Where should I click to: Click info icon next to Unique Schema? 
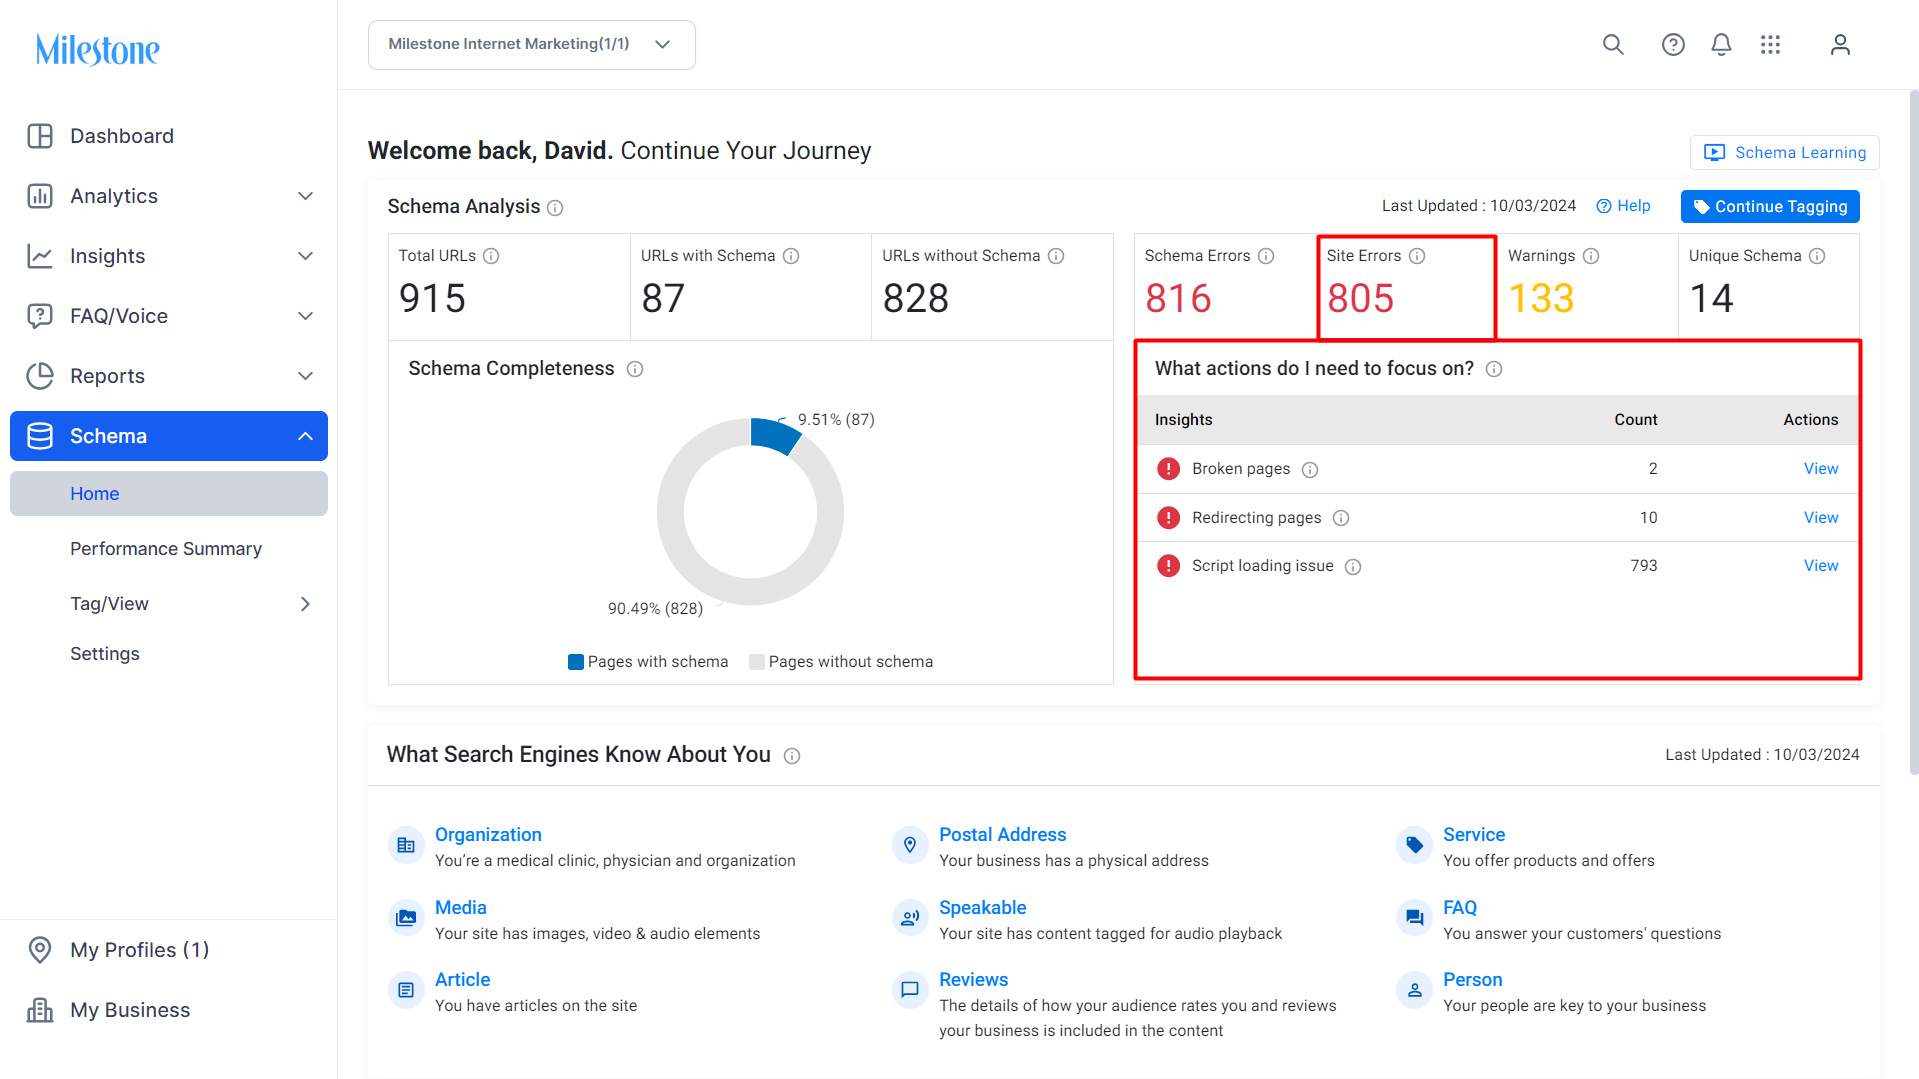tap(1817, 256)
